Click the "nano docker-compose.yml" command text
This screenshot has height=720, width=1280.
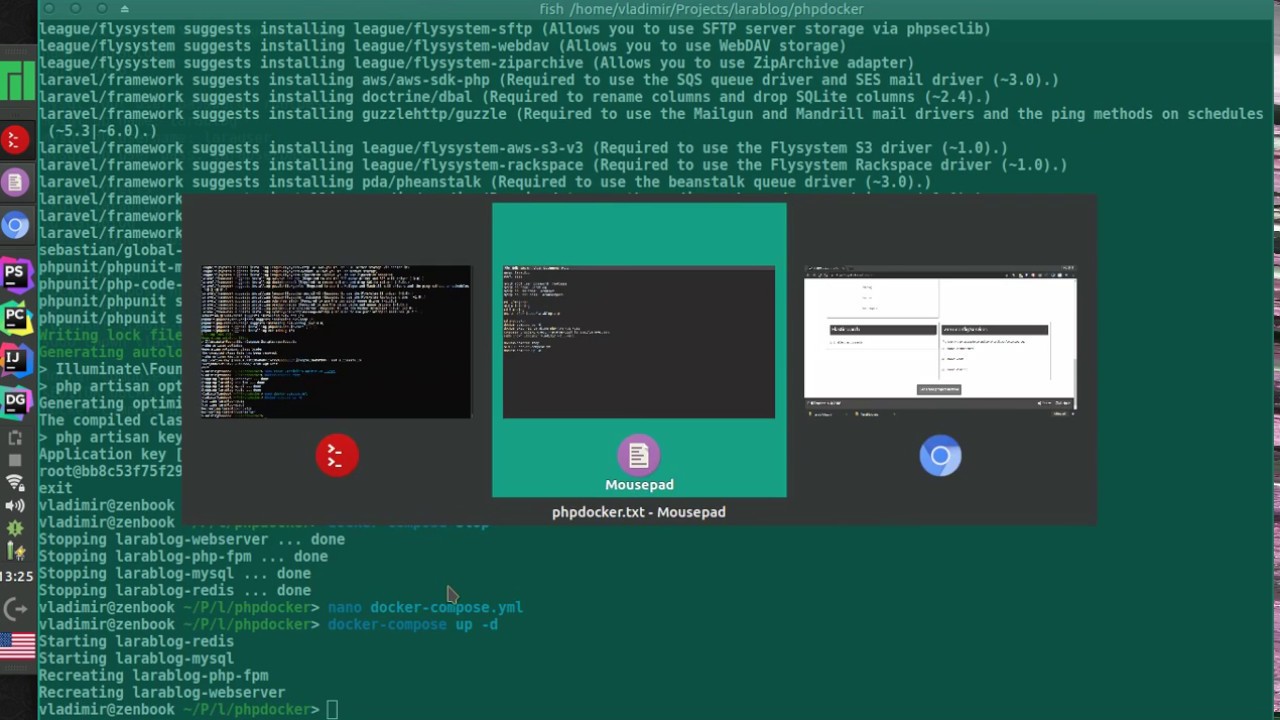coord(425,608)
